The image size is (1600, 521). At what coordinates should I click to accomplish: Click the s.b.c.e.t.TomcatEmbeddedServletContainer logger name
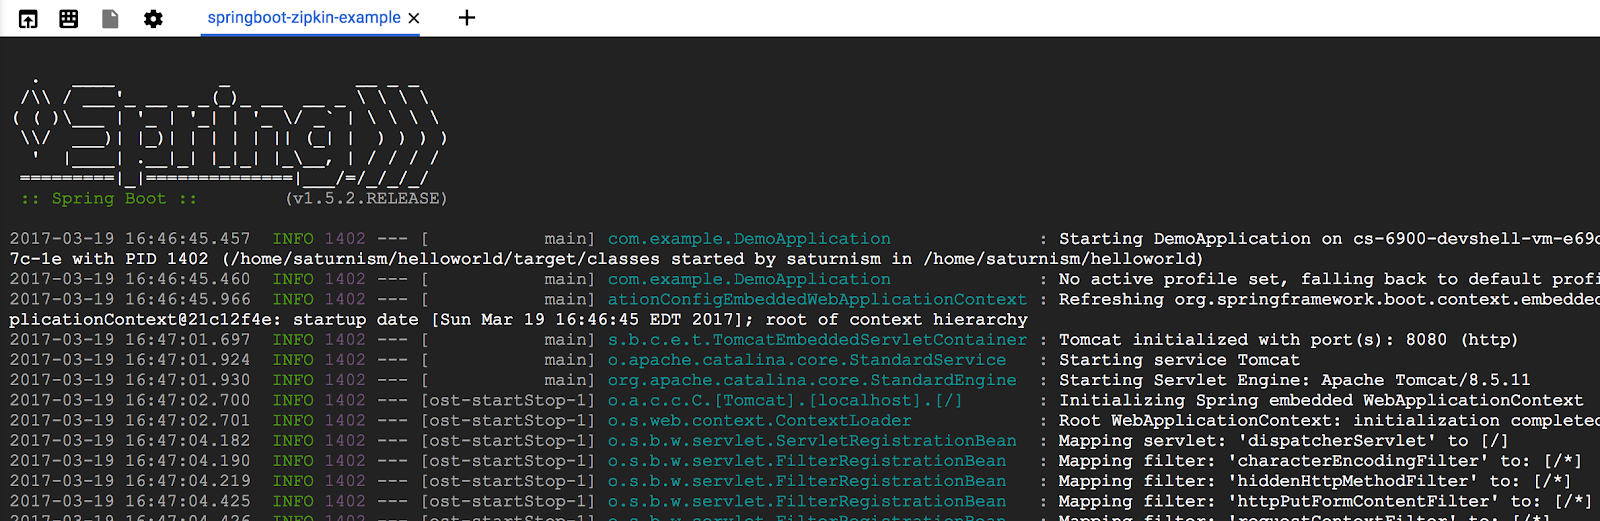(x=817, y=340)
